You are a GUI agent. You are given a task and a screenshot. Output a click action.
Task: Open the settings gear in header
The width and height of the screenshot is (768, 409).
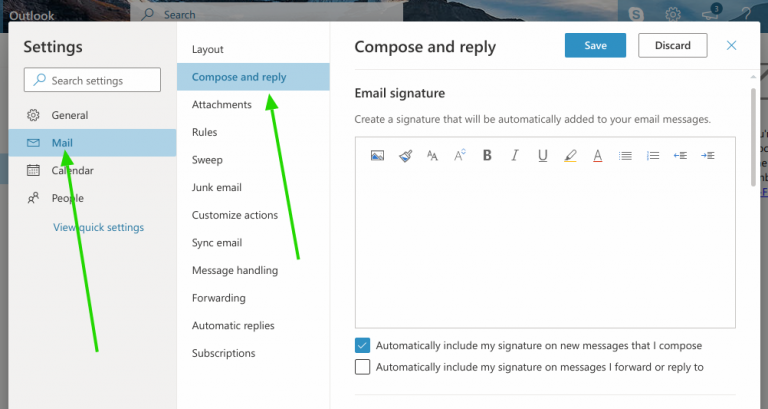(x=673, y=14)
